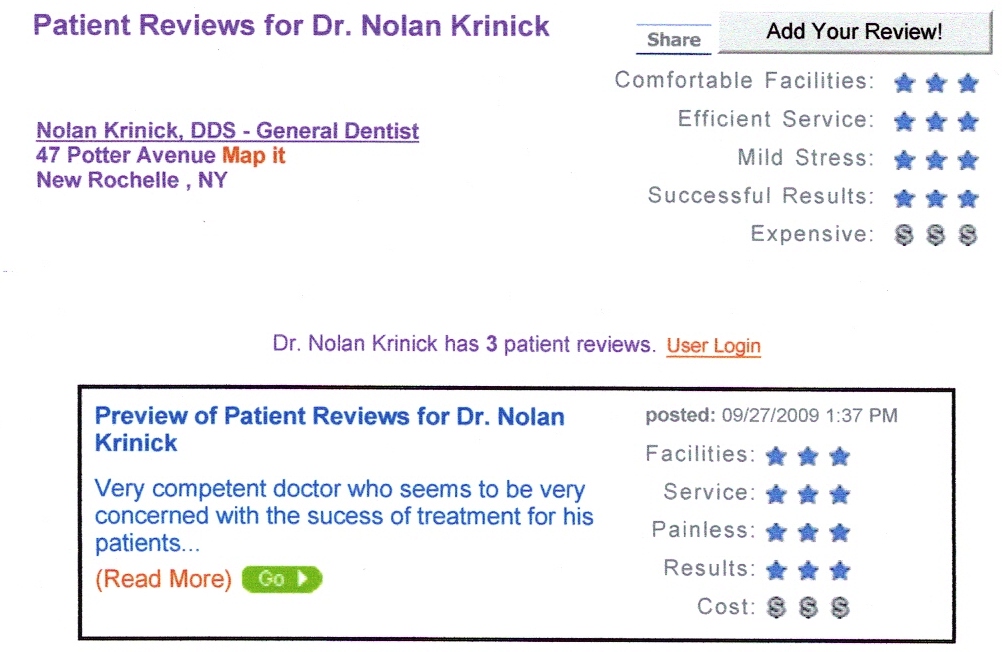Click middle dollar icon beside Cost
Viewport: 1002px width, 652px height.
coord(808,607)
